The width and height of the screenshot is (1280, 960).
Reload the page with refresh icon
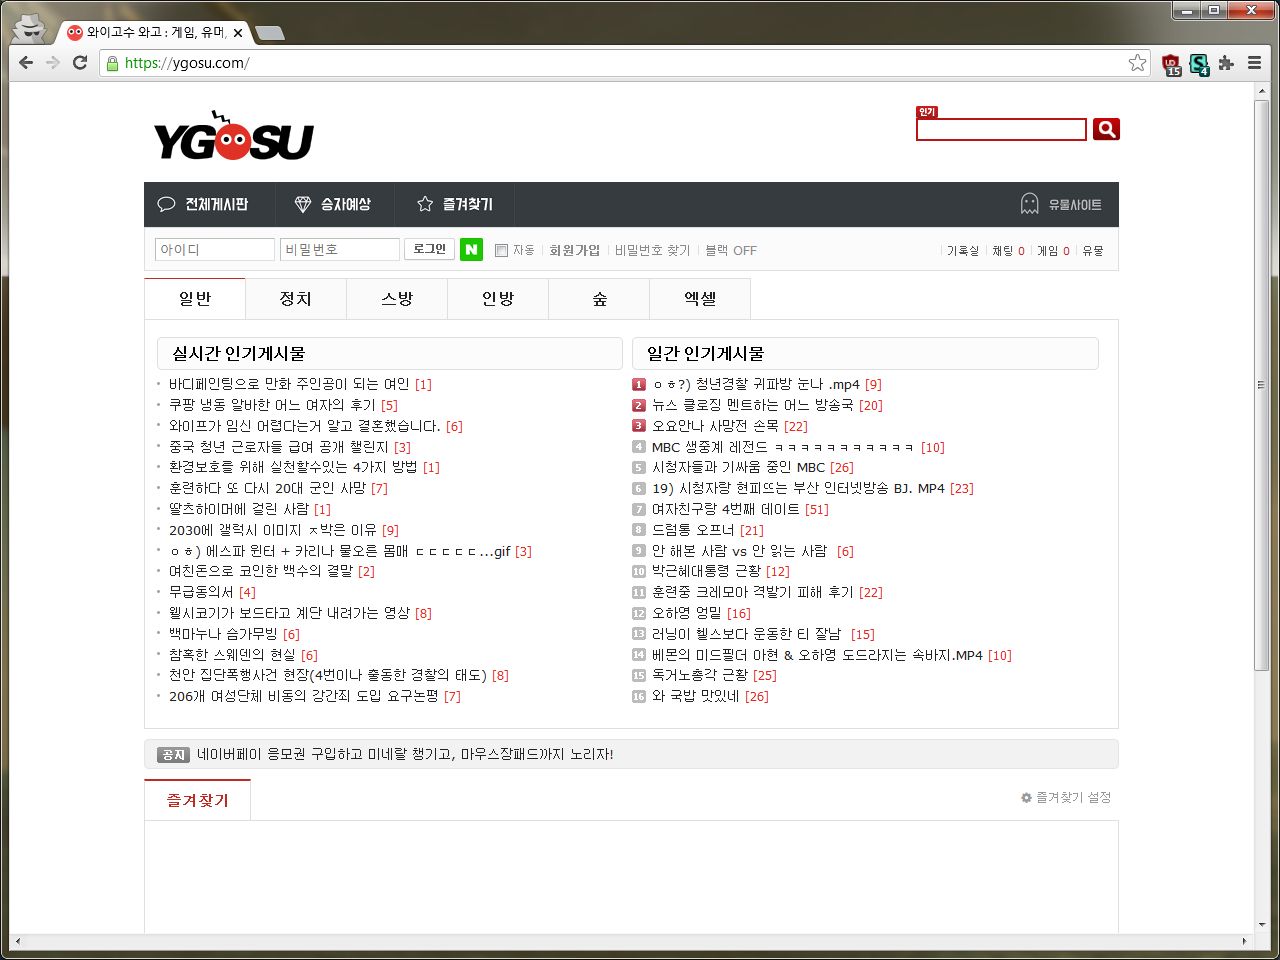80,62
